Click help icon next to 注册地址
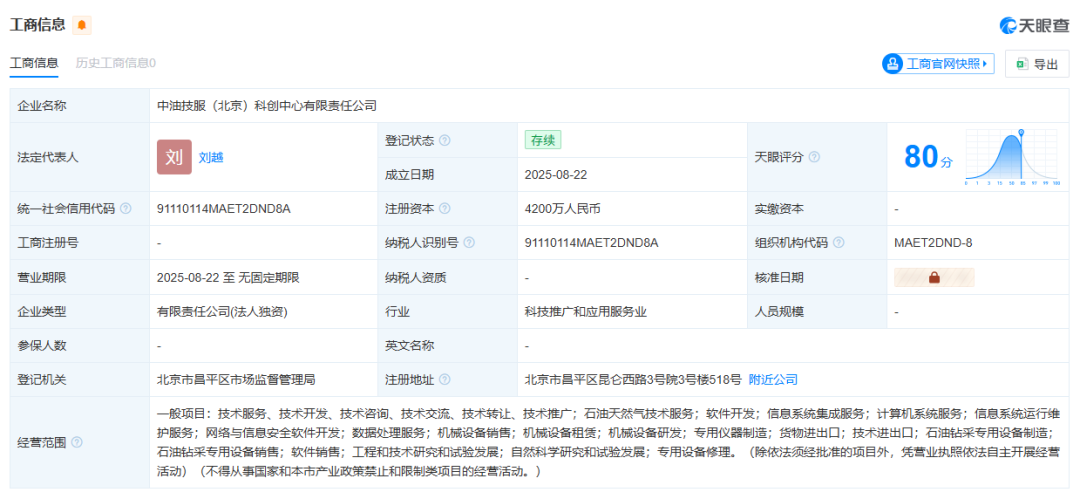1080x499 pixels. click(x=444, y=380)
